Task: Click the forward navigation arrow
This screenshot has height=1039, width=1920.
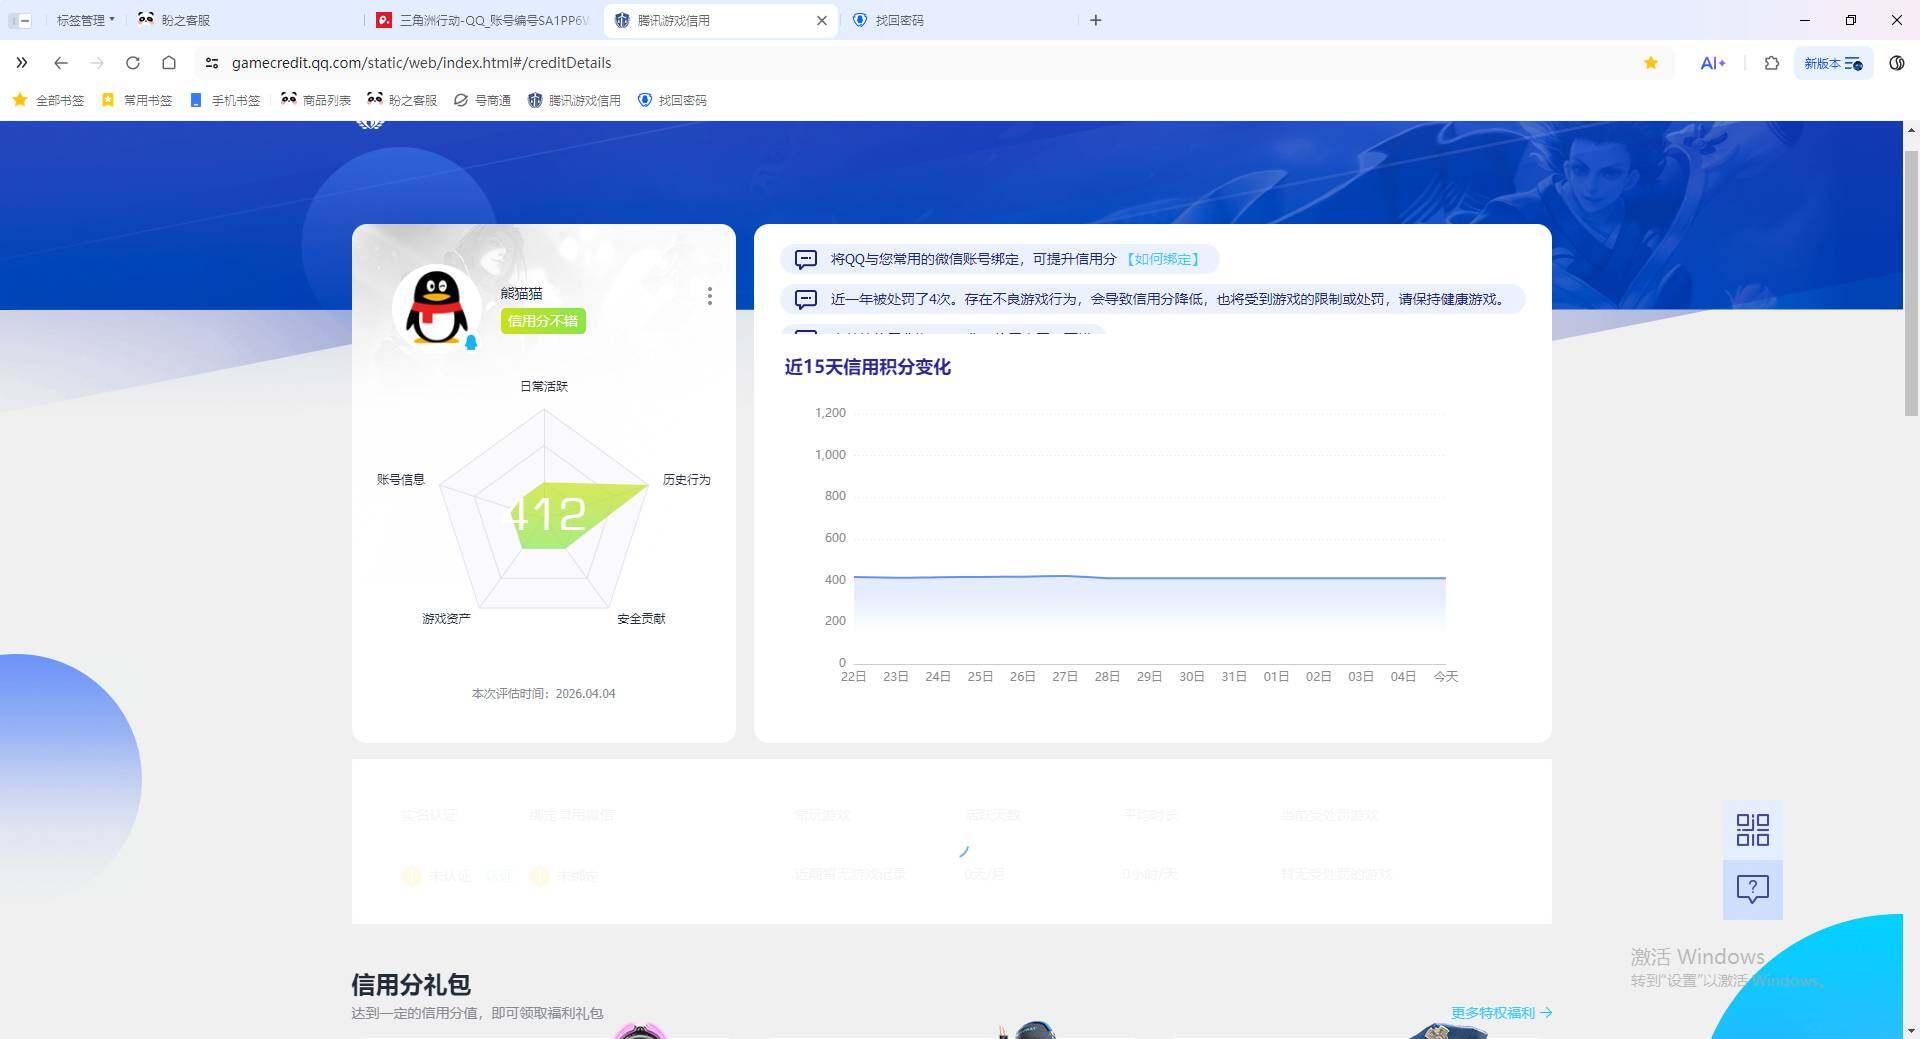Action: [x=97, y=63]
